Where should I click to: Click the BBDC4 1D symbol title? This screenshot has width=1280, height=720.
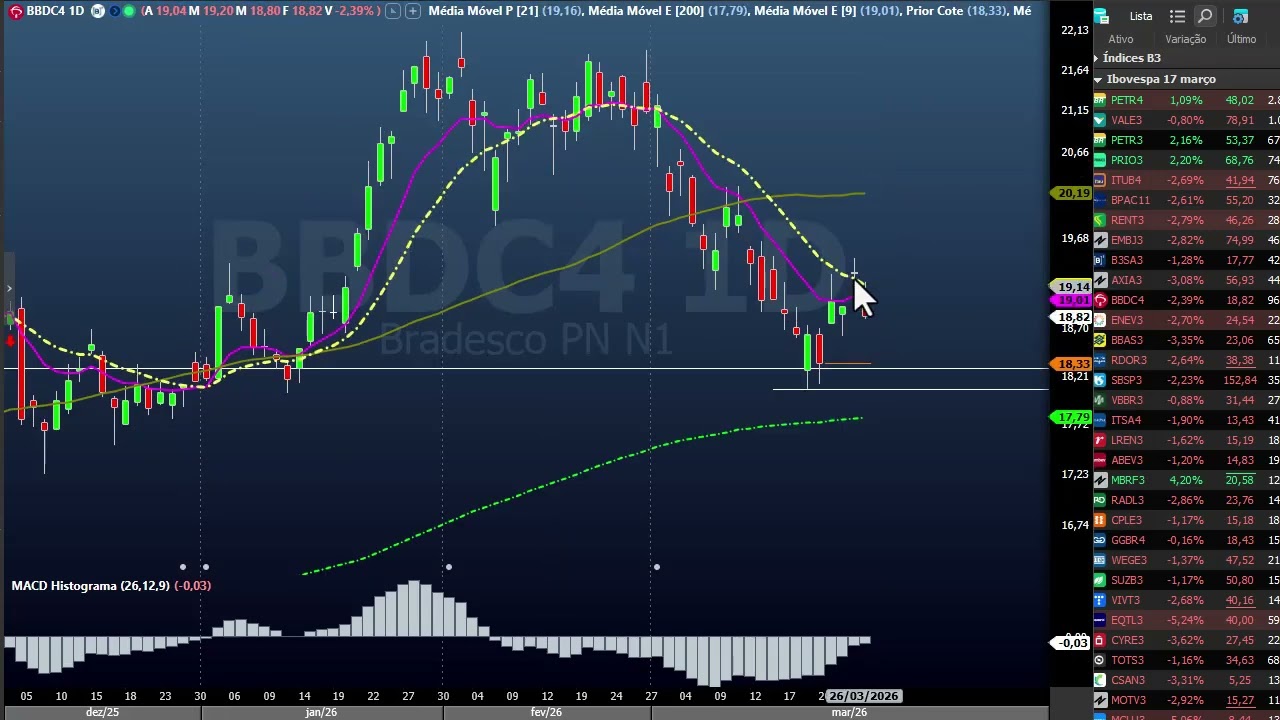(55, 11)
